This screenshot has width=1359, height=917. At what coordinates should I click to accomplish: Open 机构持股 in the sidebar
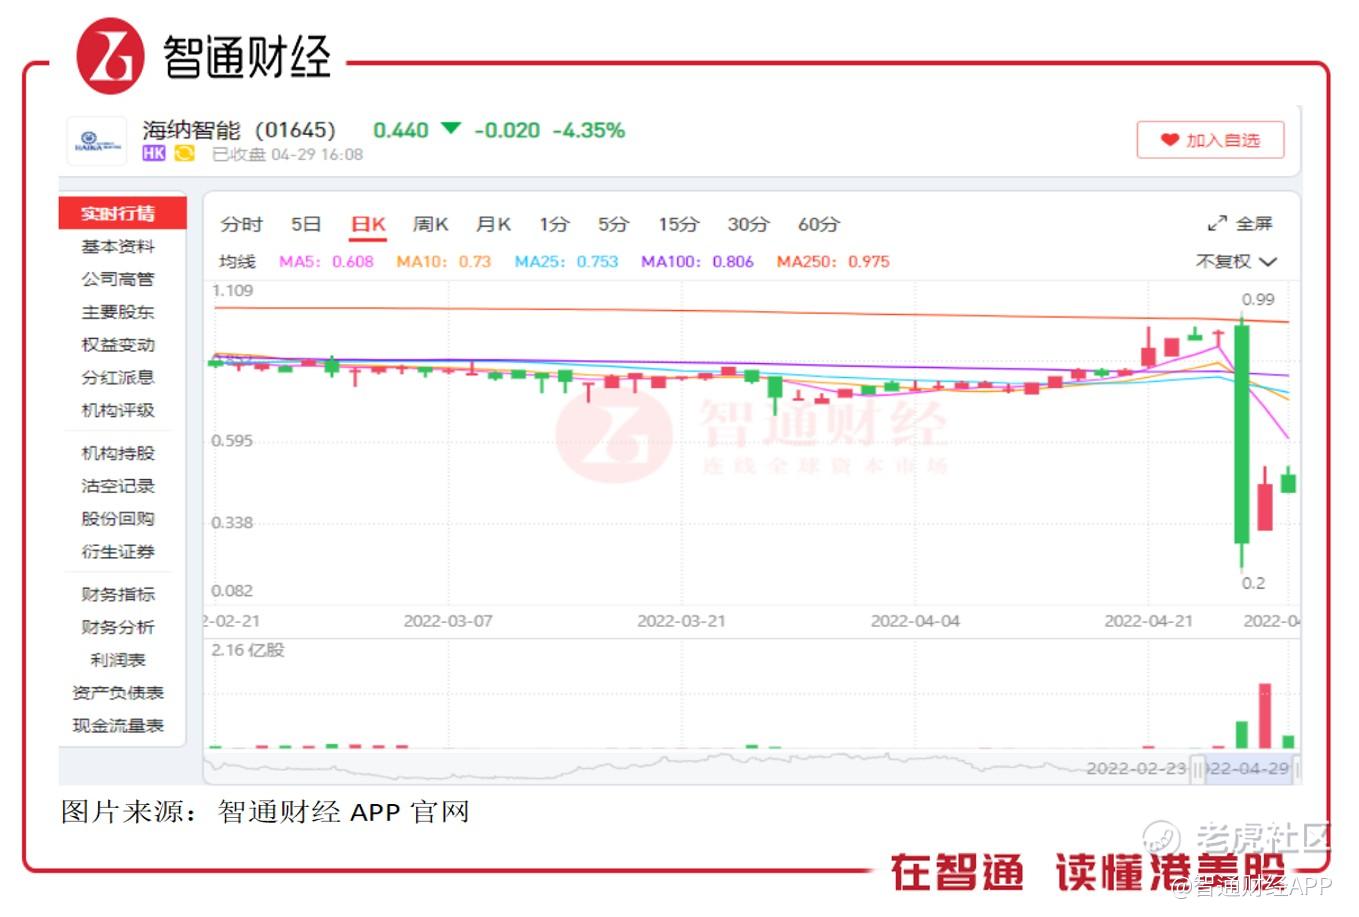pyautogui.click(x=118, y=453)
